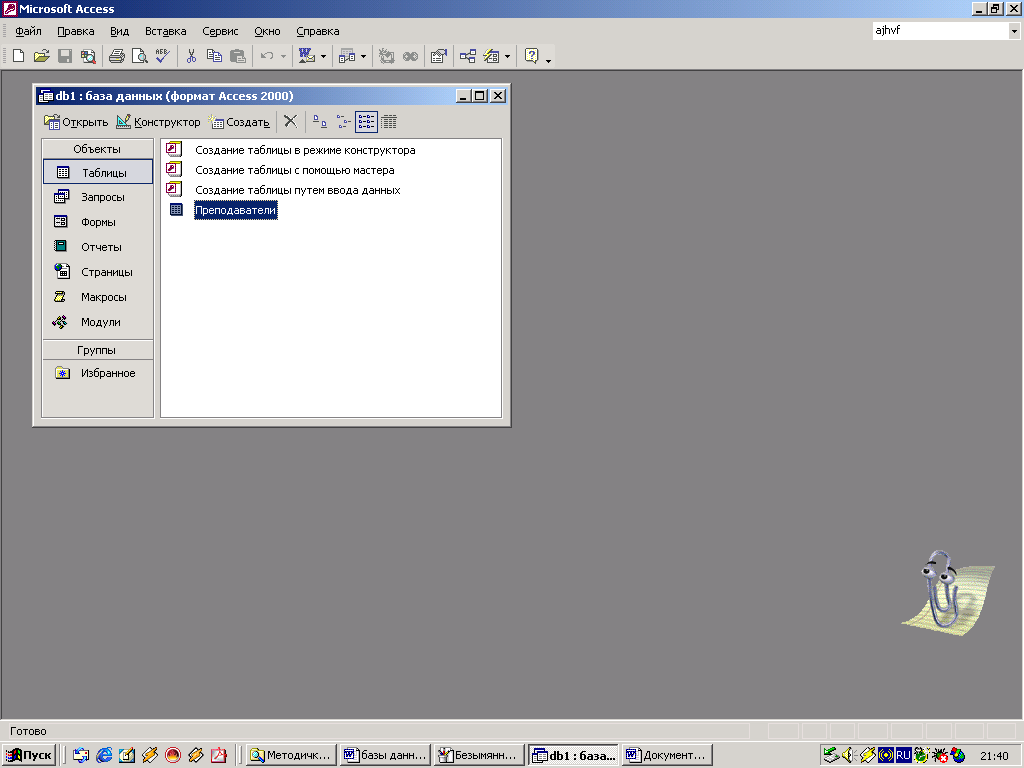Open the Вставка menu
This screenshot has height=768, width=1024.
(166, 31)
